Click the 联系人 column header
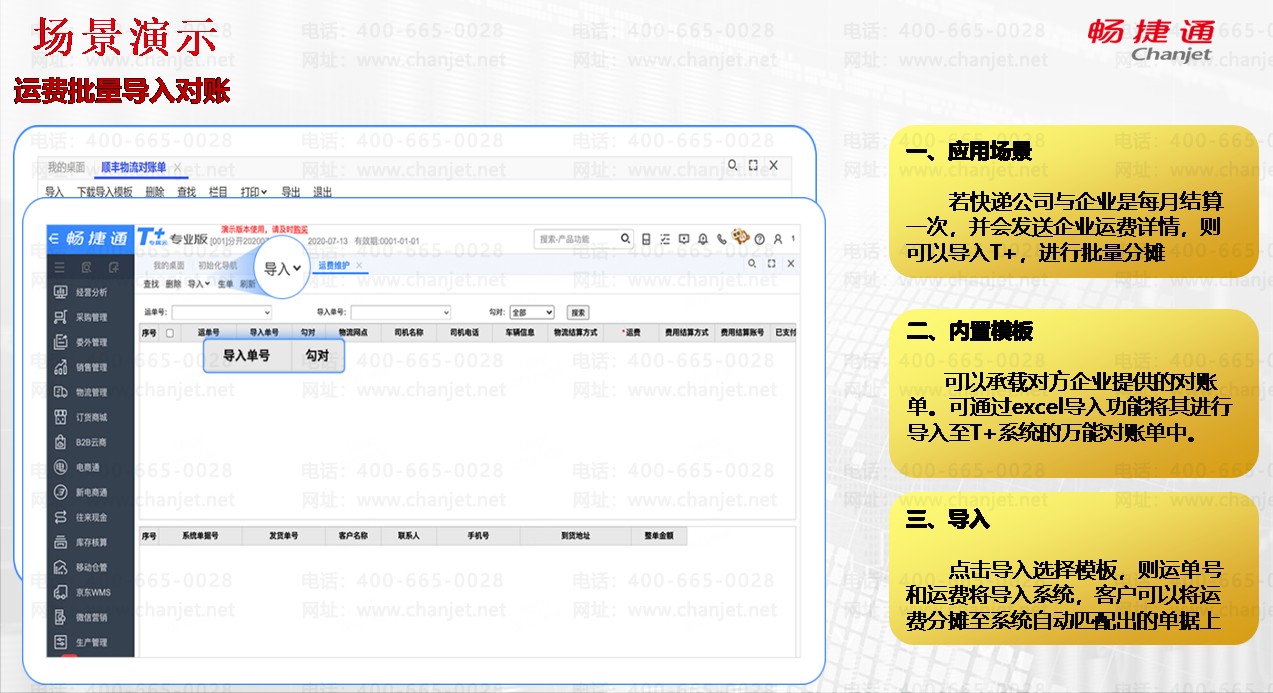The image size is (1273, 693). (x=408, y=536)
